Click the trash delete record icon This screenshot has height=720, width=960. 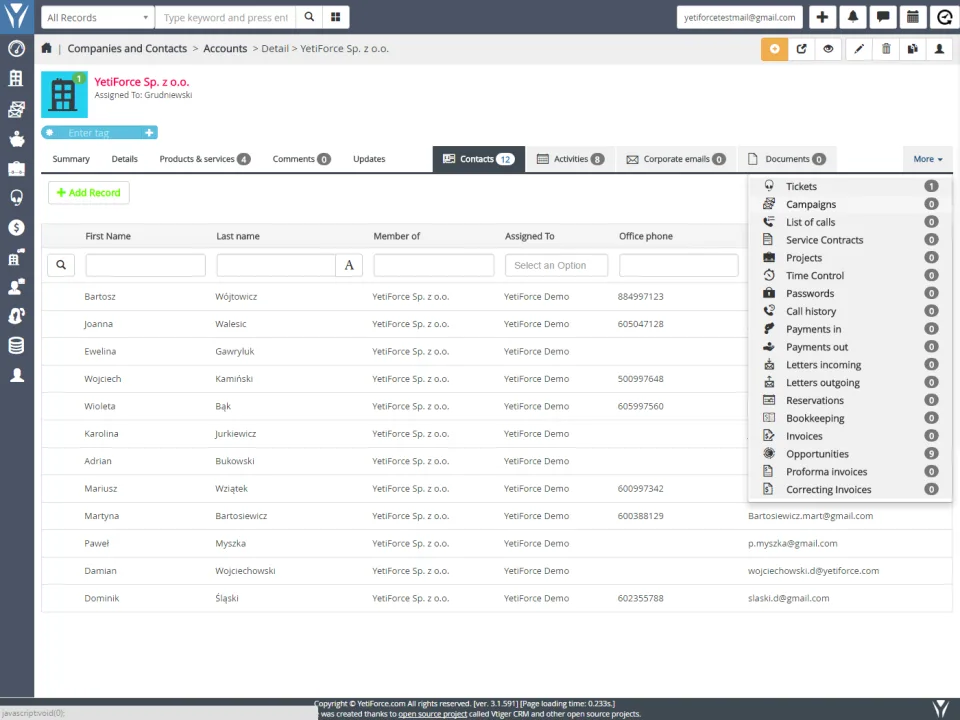[886, 49]
